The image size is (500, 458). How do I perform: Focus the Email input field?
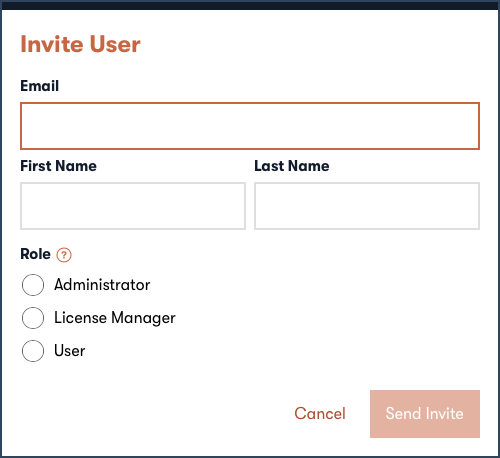[250, 126]
